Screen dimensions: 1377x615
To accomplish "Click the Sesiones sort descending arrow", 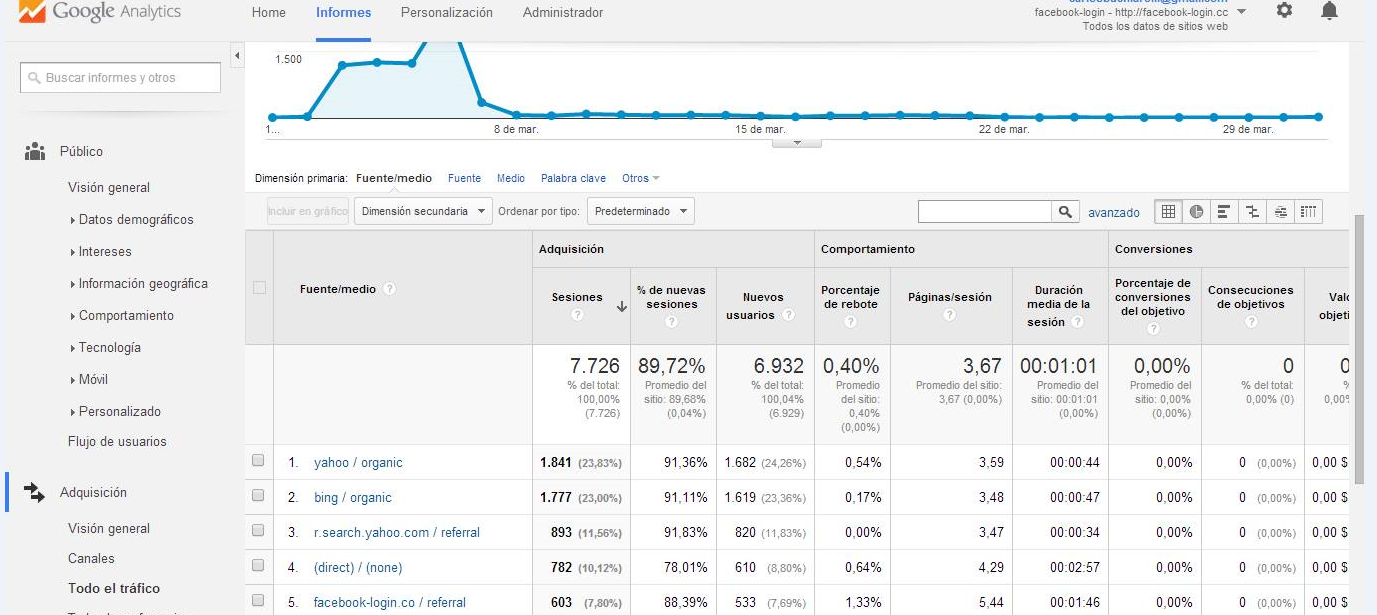I will (x=622, y=307).
